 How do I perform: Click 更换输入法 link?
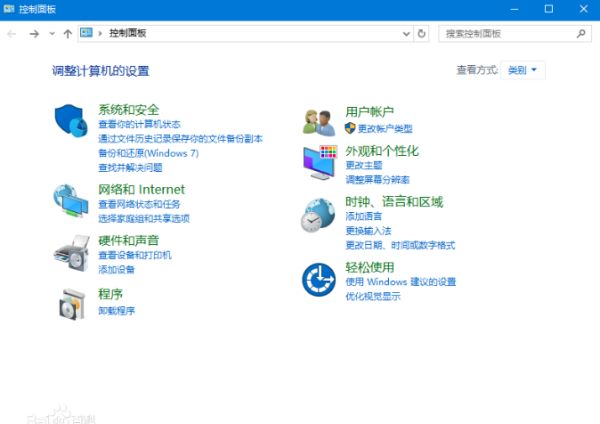[x=368, y=231]
